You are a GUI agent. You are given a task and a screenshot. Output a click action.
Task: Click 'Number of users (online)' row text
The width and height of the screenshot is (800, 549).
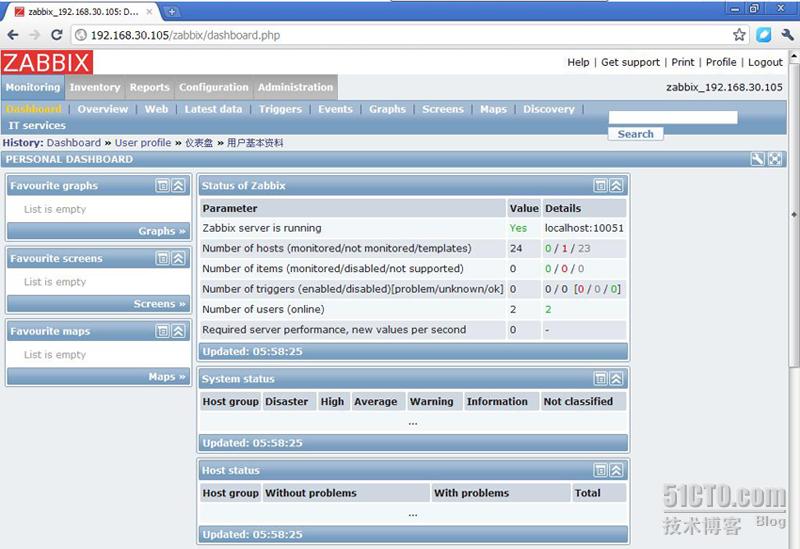tap(263, 309)
